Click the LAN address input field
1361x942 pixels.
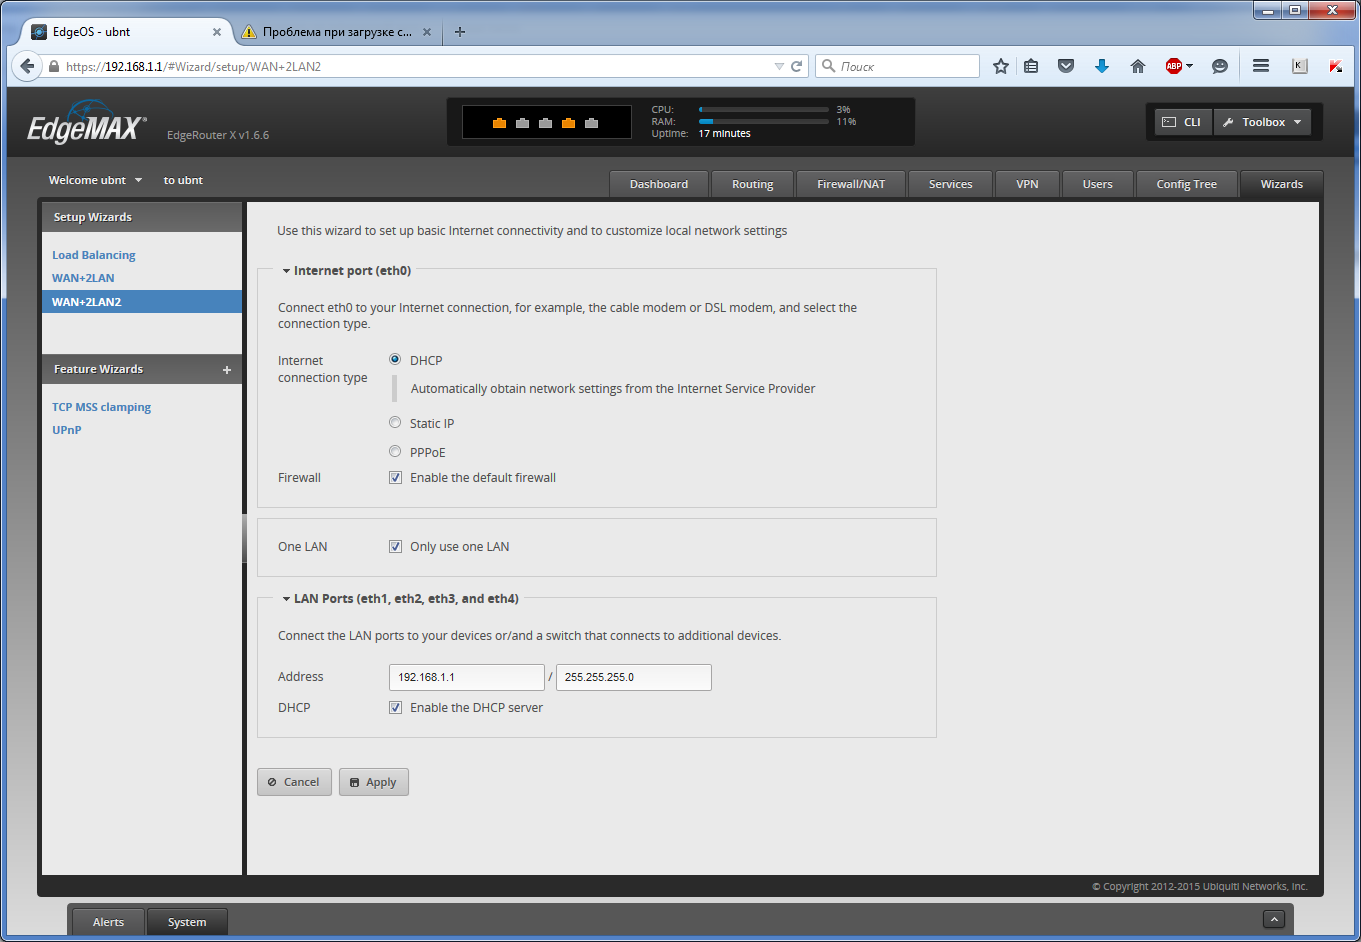[466, 677]
